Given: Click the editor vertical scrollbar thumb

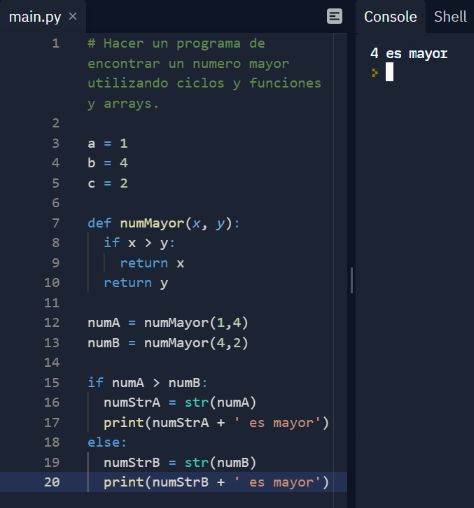Looking at the screenshot, I should coord(352,280).
